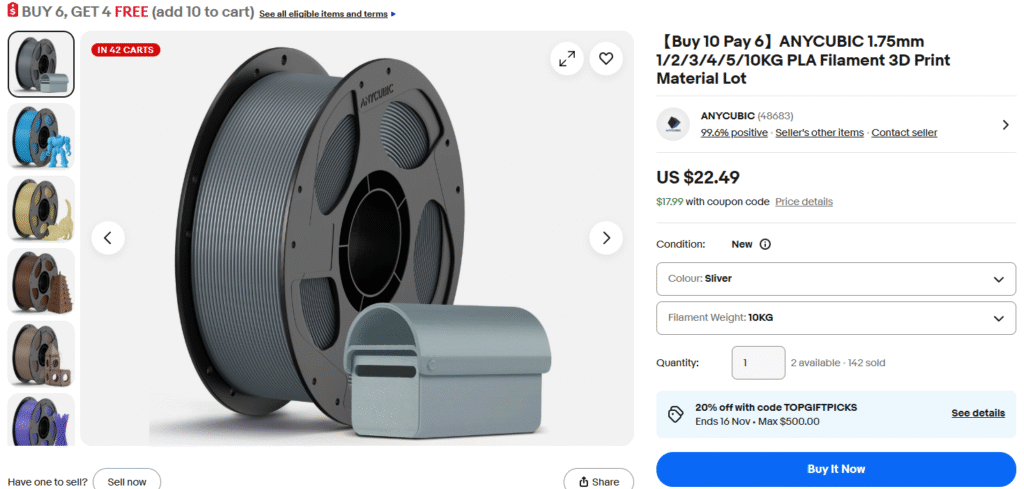The width and height of the screenshot is (1024, 489).
Task: Expand Filament Weight dropdown
Action: 835,318
